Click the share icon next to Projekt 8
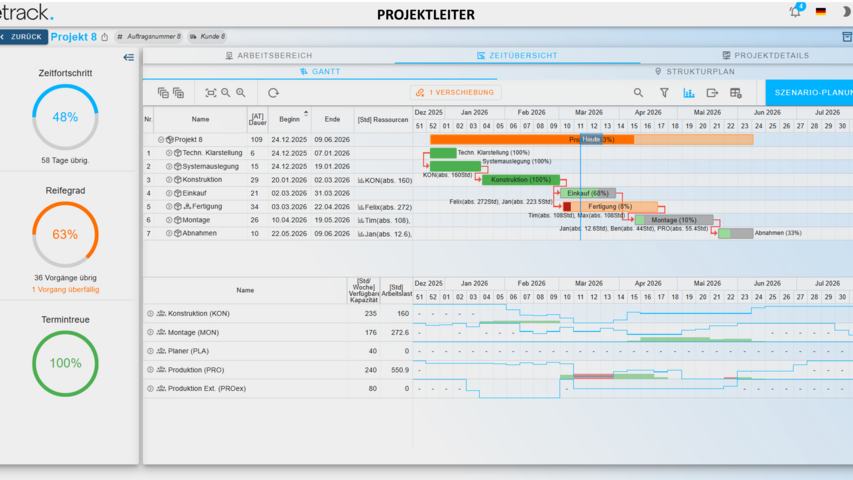Screen dimensions: 853x480 tap(104, 37)
